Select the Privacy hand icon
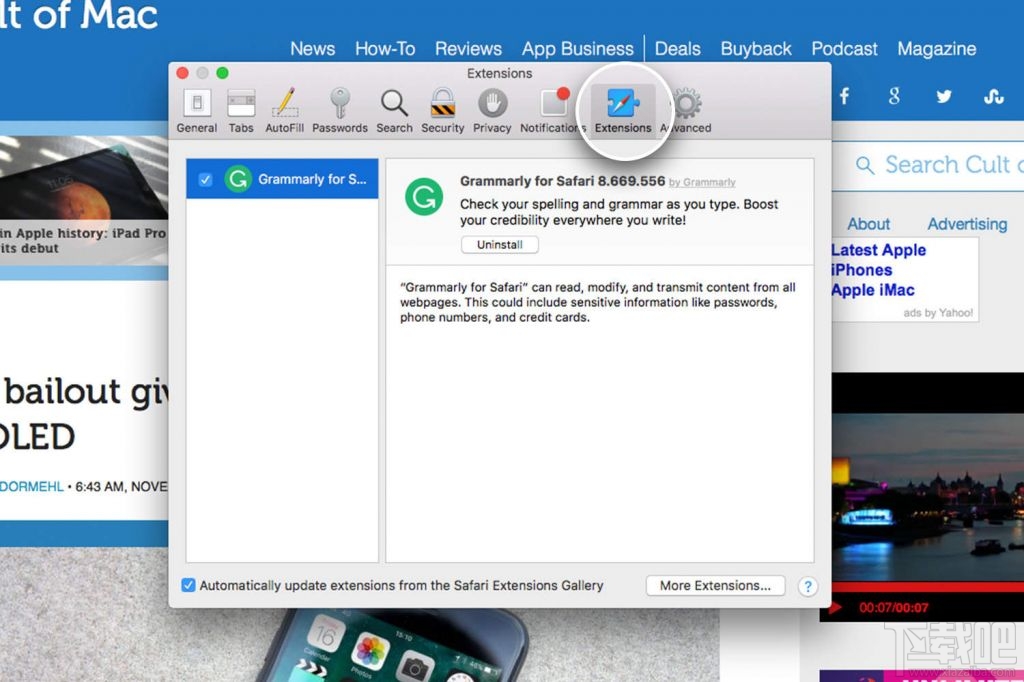The height and width of the screenshot is (682, 1024). (492, 110)
